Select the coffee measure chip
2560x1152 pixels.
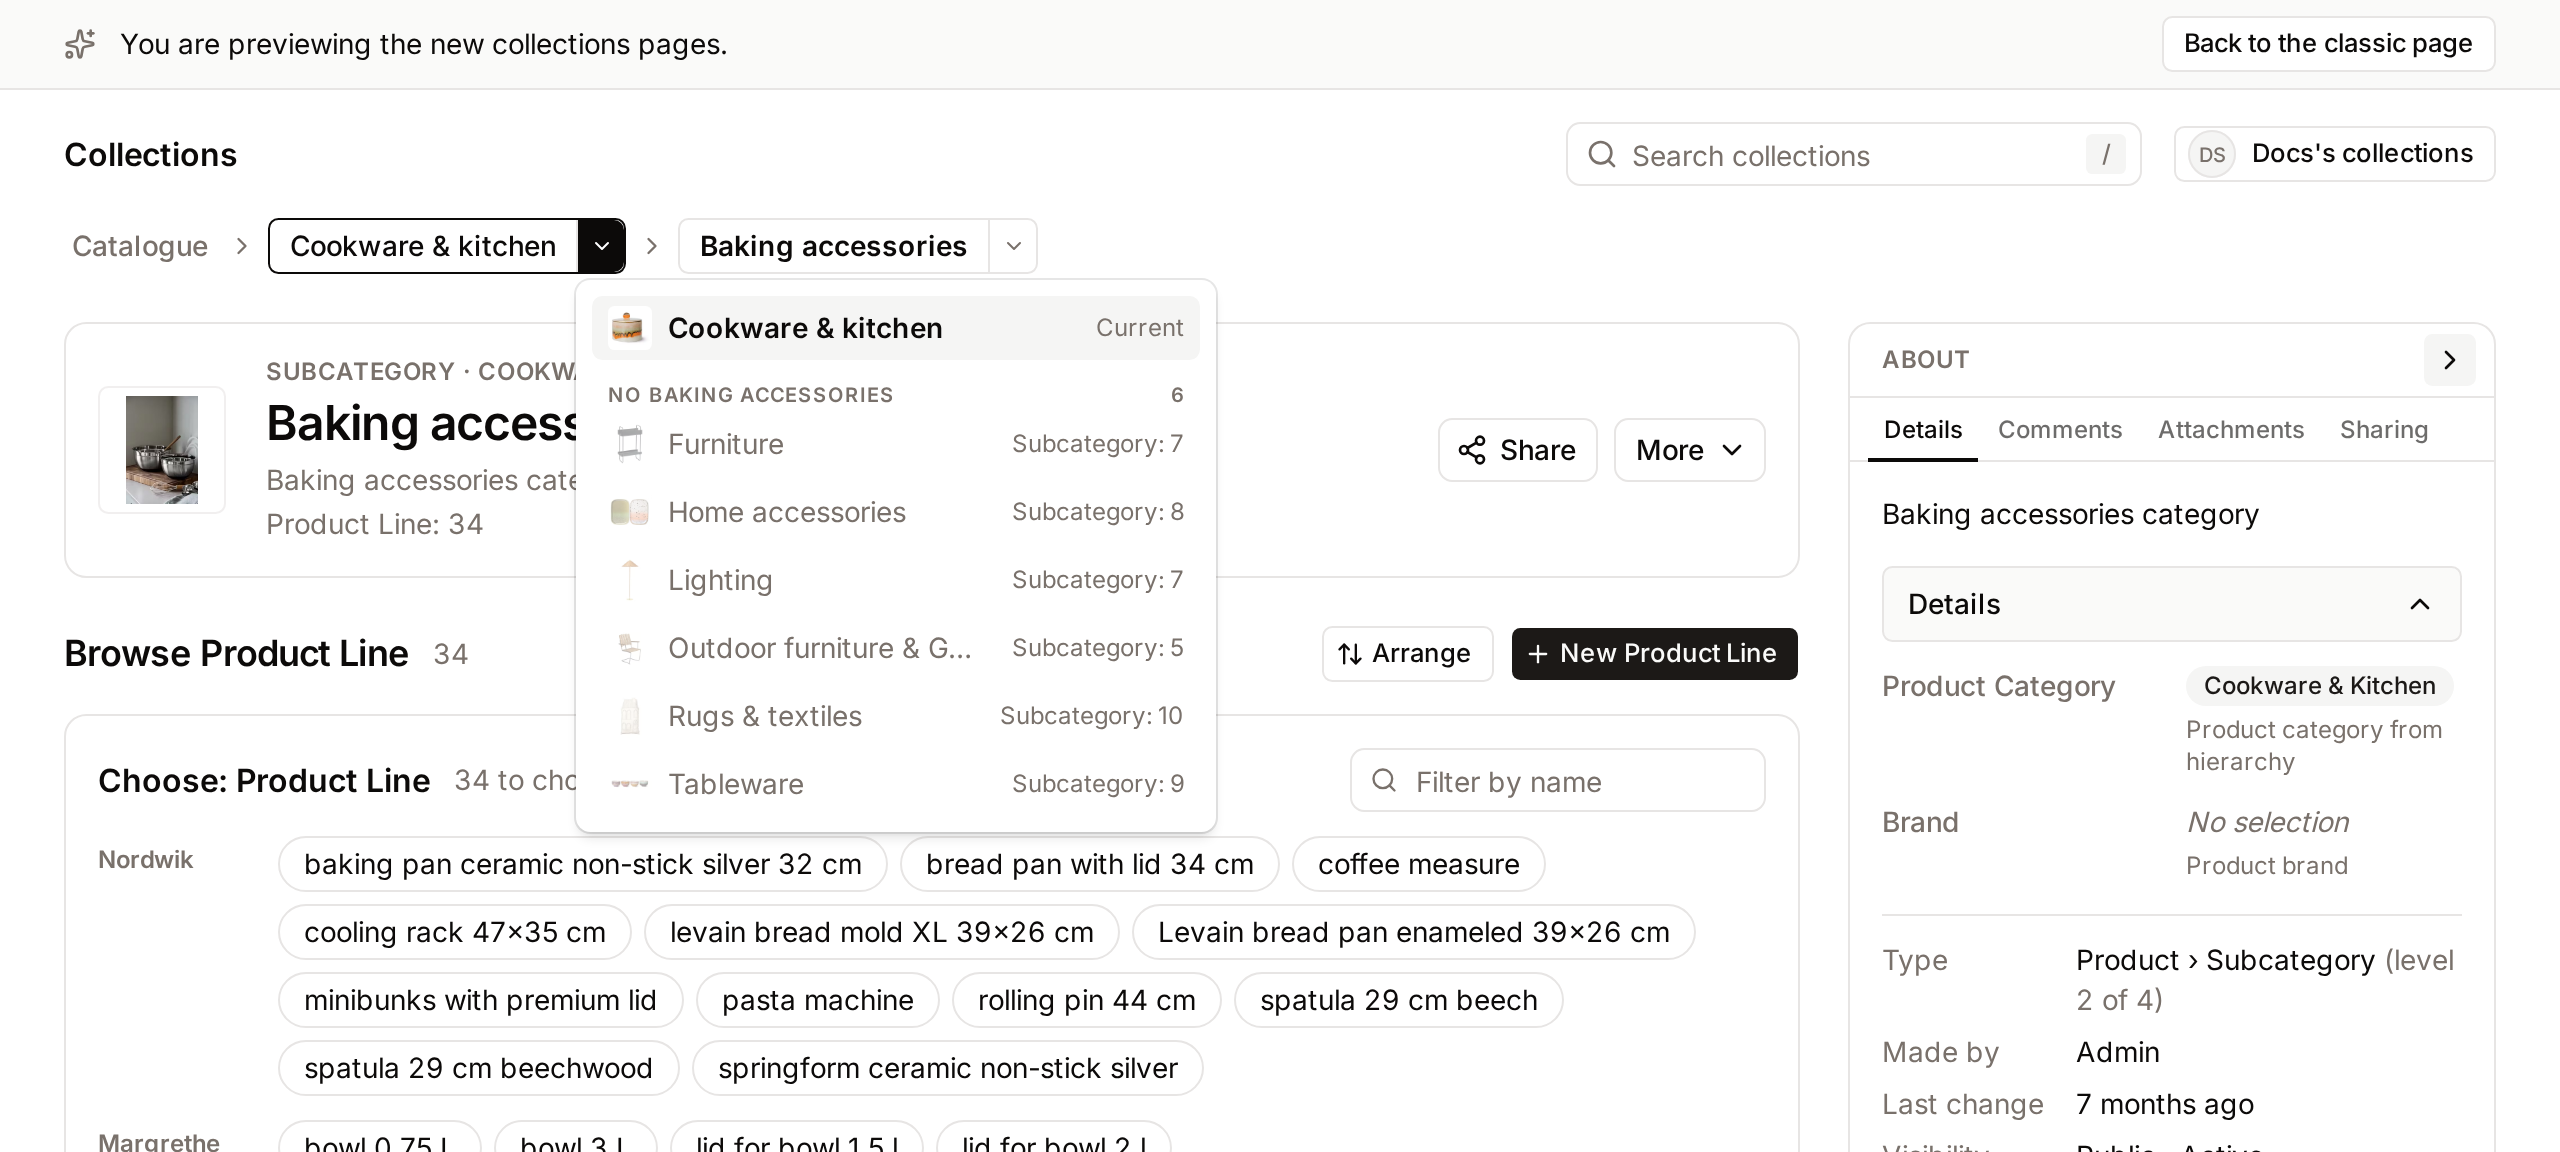[1418, 864]
